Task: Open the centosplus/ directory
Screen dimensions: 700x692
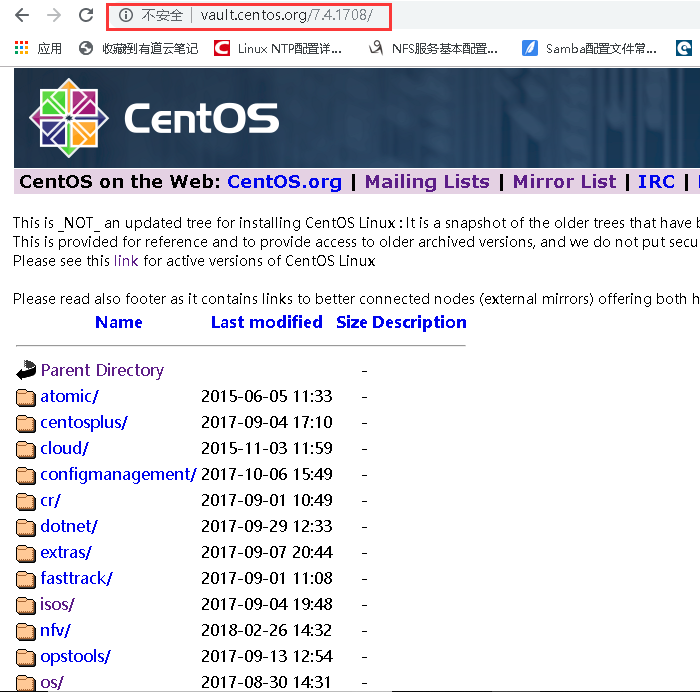Action: coord(84,422)
